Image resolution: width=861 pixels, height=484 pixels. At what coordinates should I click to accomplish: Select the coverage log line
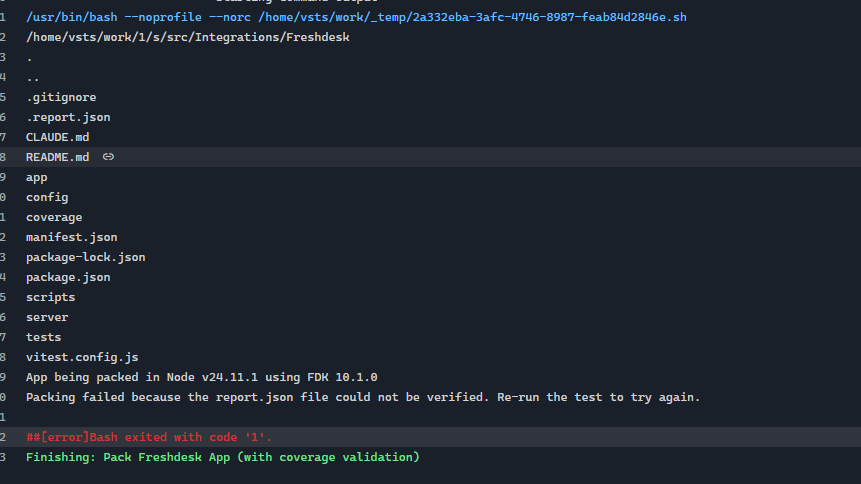[x=54, y=217]
